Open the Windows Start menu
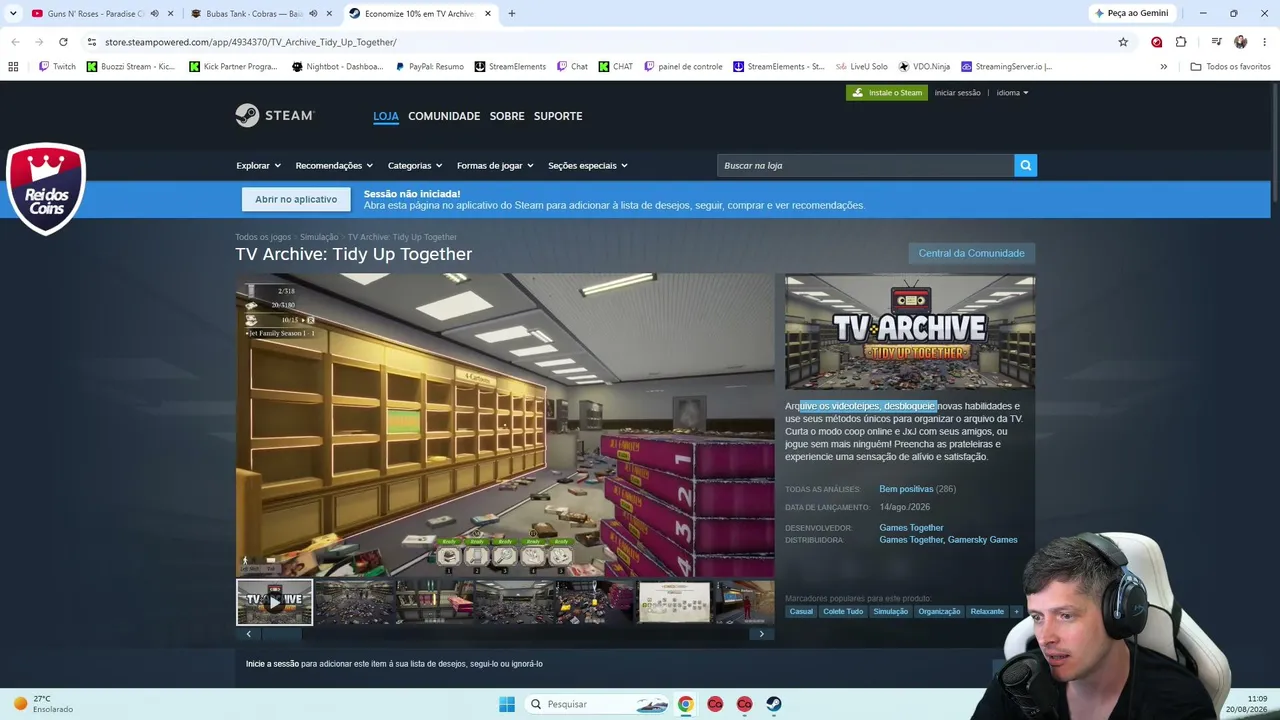The image size is (1280, 720). (507, 704)
